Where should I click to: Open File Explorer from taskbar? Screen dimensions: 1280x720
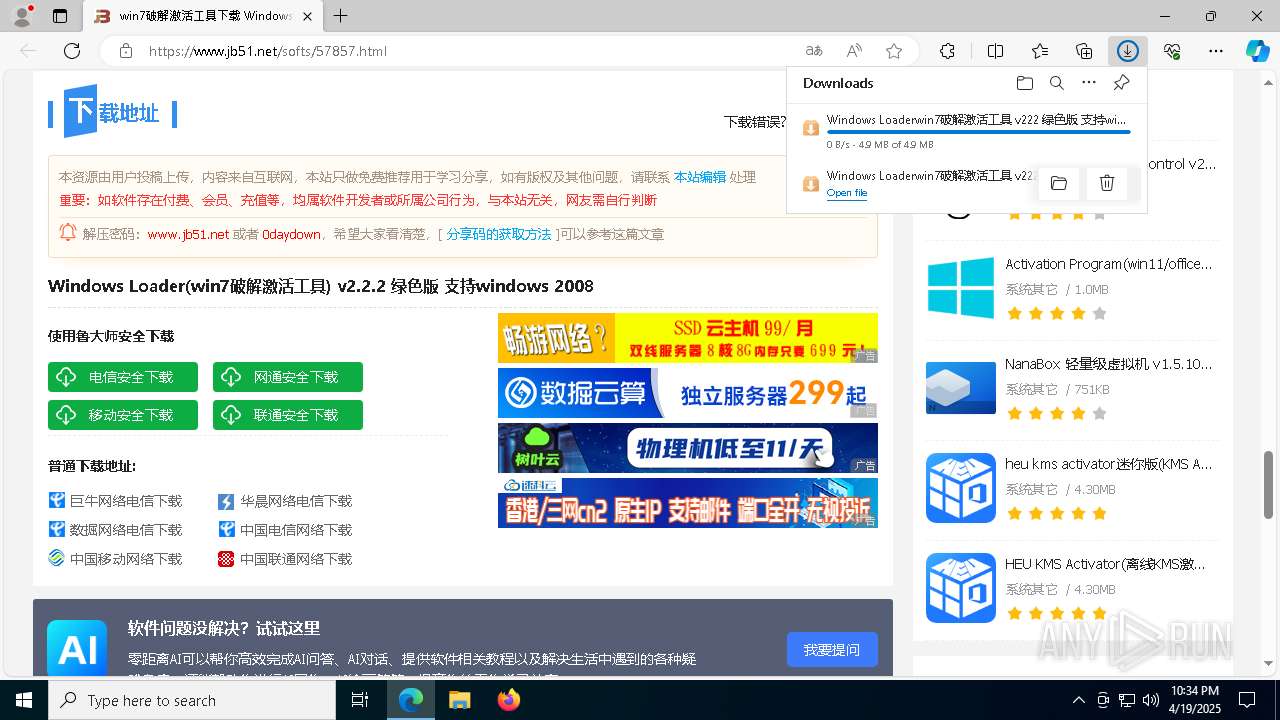(x=459, y=700)
